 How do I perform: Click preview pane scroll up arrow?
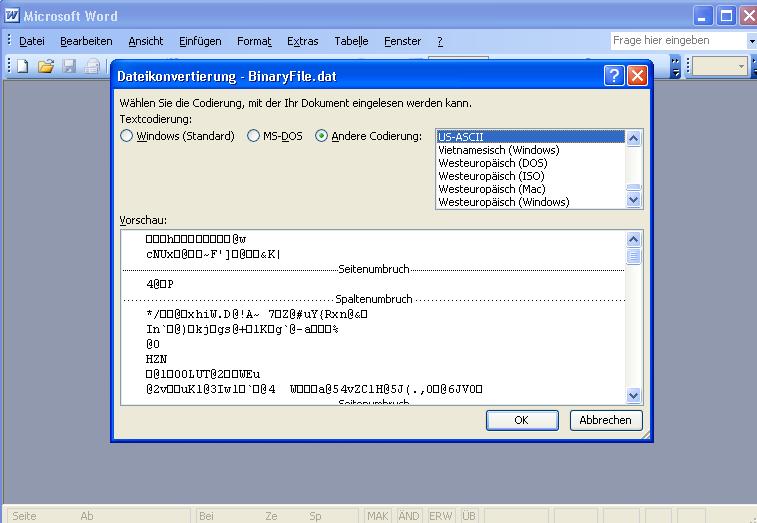(633, 239)
